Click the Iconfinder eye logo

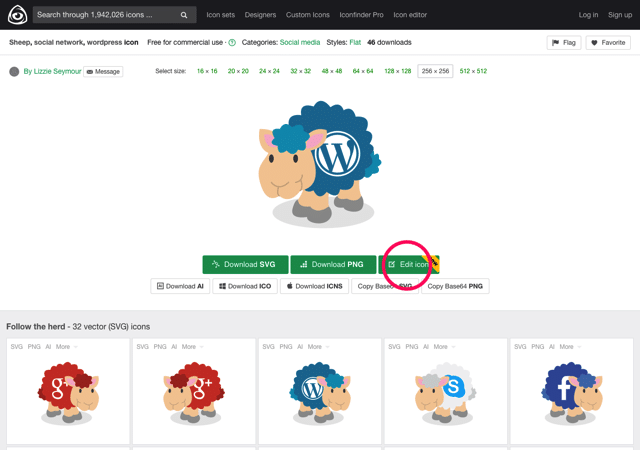(x=18, y=15)
